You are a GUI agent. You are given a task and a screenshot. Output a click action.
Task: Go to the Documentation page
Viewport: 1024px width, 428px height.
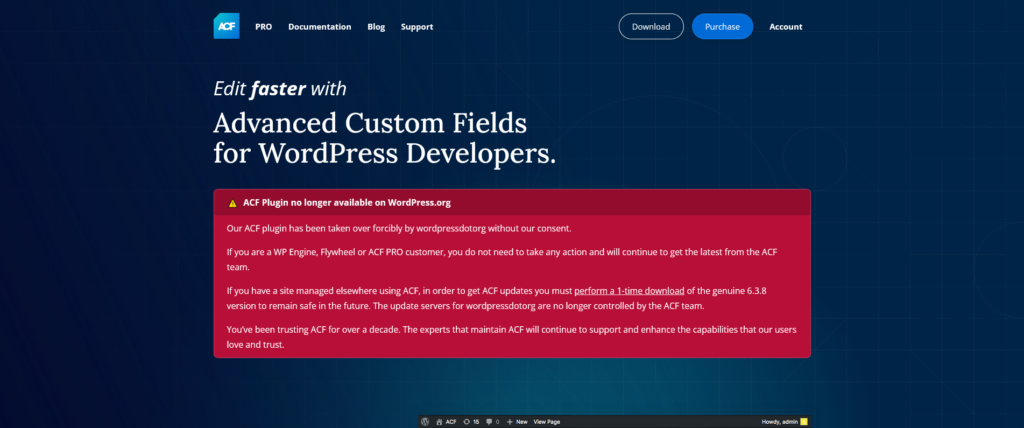click(319, 27)
